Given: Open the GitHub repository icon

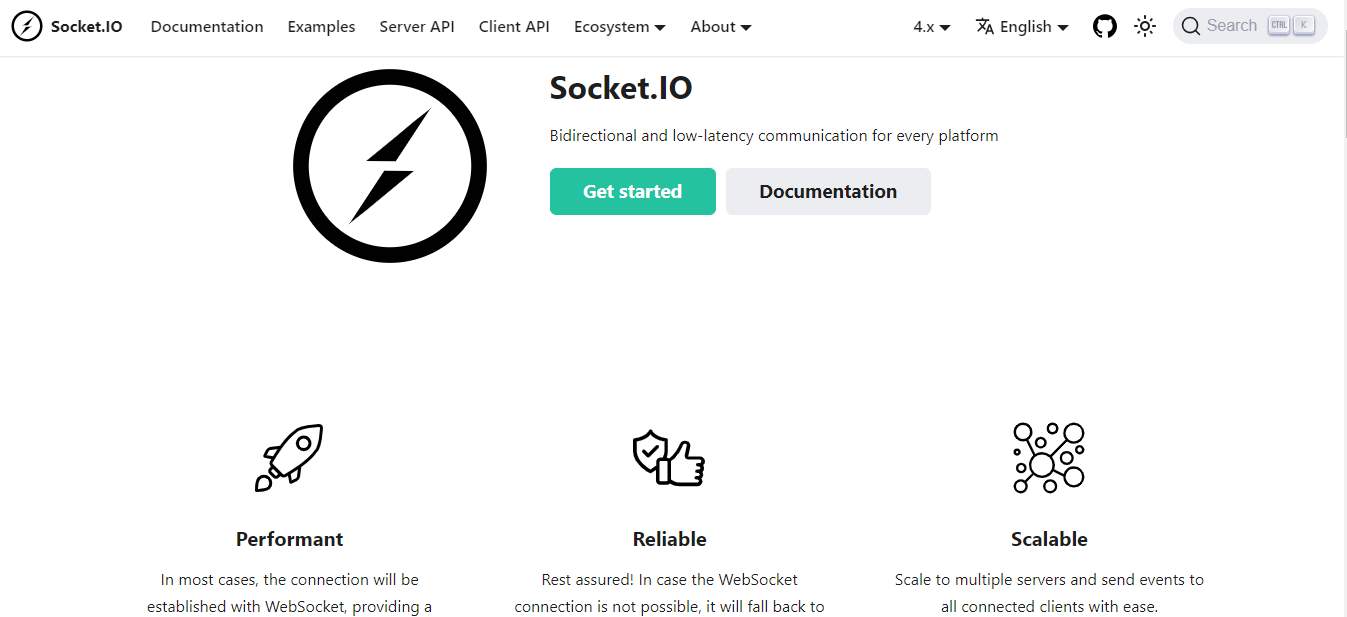Looking at the screenshot, I should tap(1104, 27).
